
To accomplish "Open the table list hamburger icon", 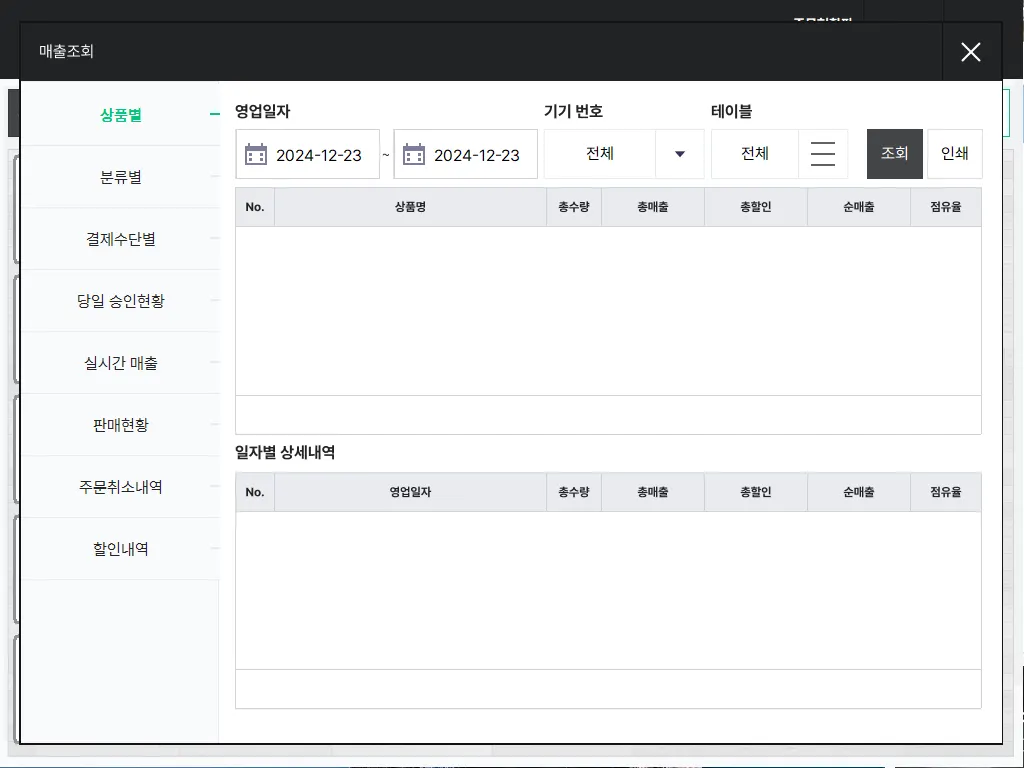I will (x=823, y=154).
